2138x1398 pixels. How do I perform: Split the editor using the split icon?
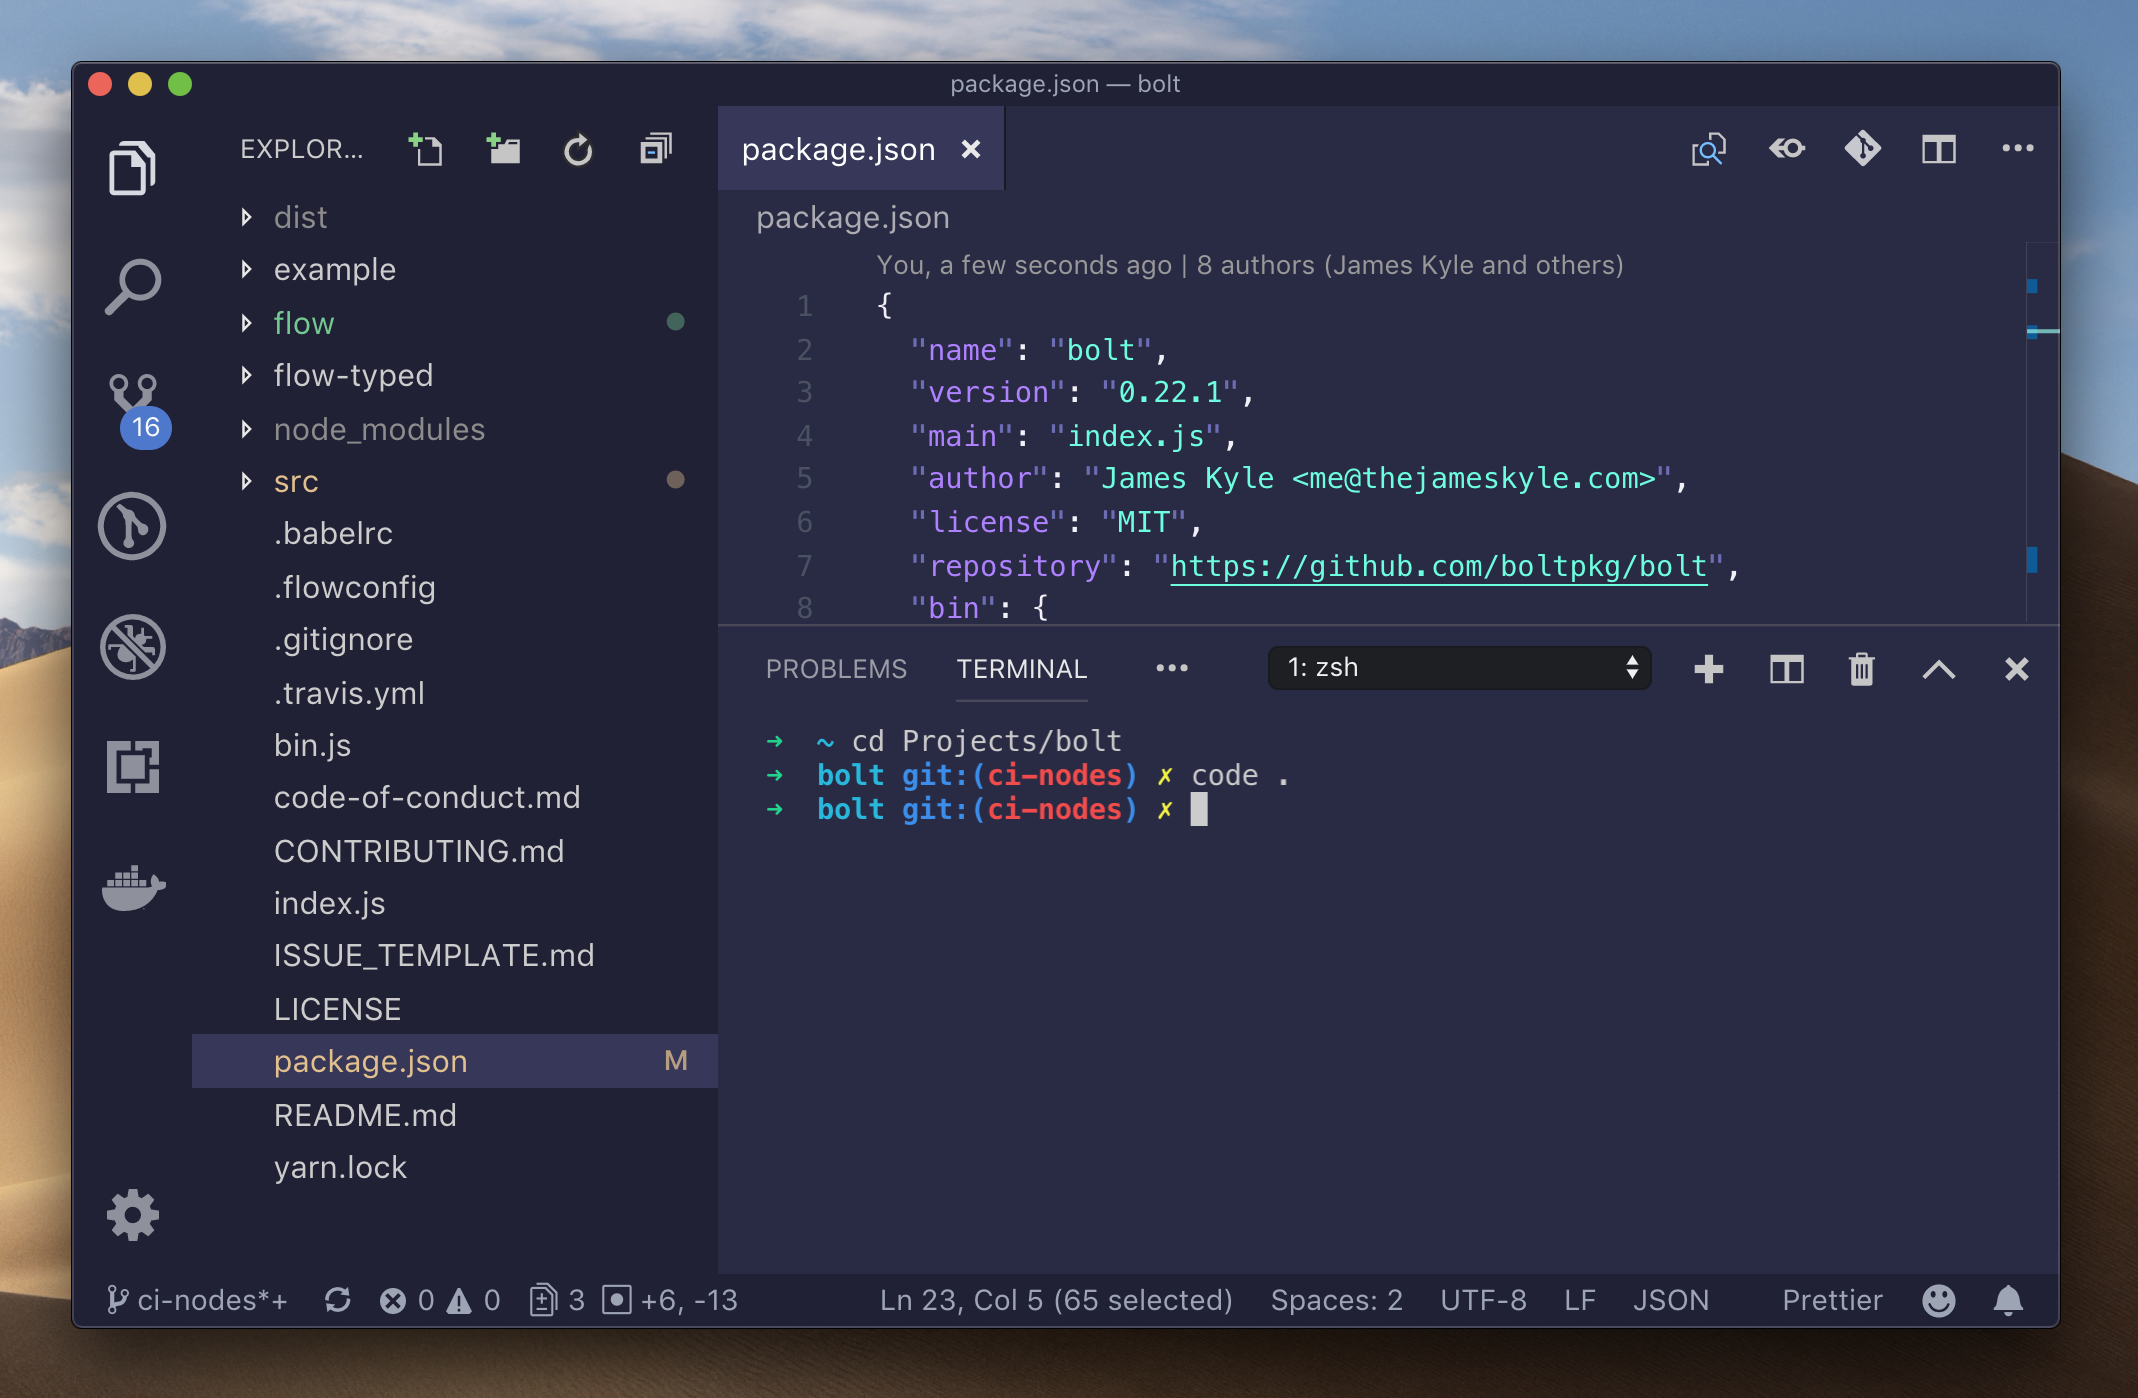click(x=1938, y=149)
